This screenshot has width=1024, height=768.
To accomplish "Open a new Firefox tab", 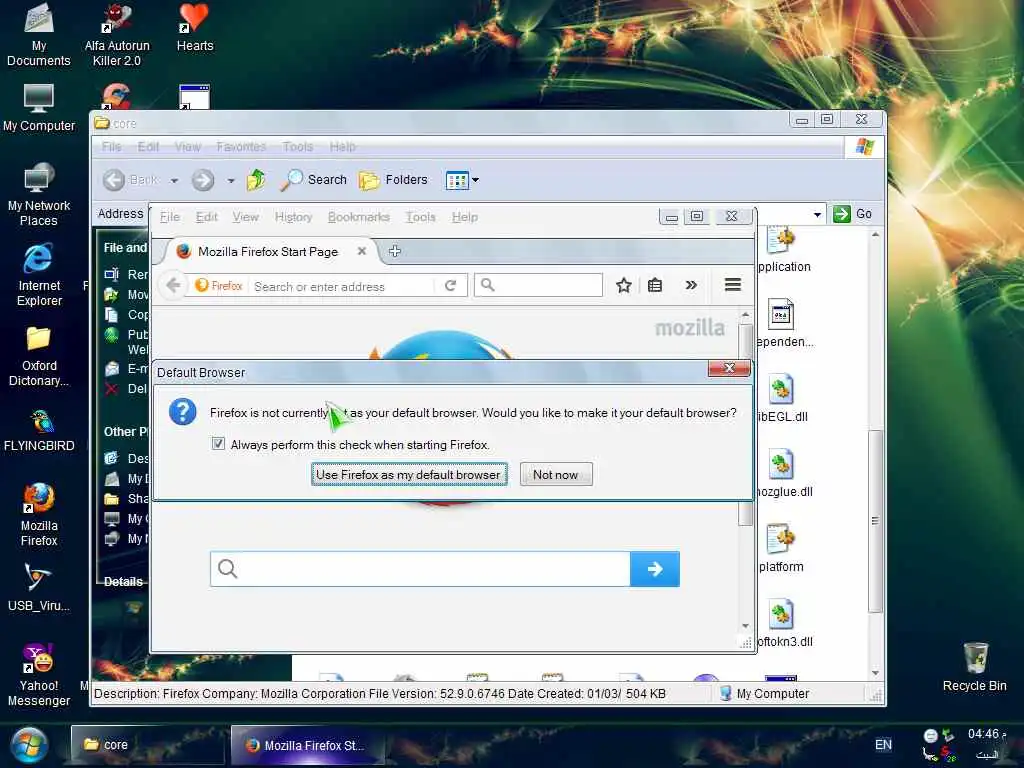I will (394, 251).
